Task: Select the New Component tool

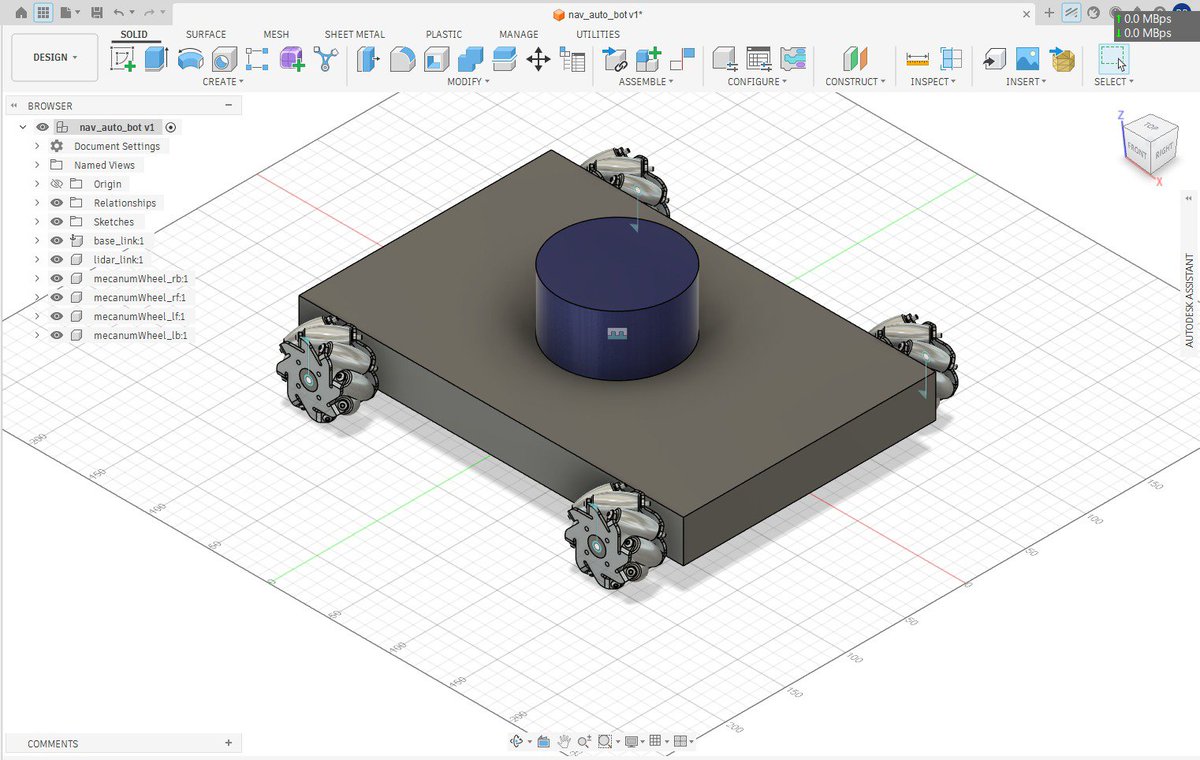Action: [x=648, y=59]
